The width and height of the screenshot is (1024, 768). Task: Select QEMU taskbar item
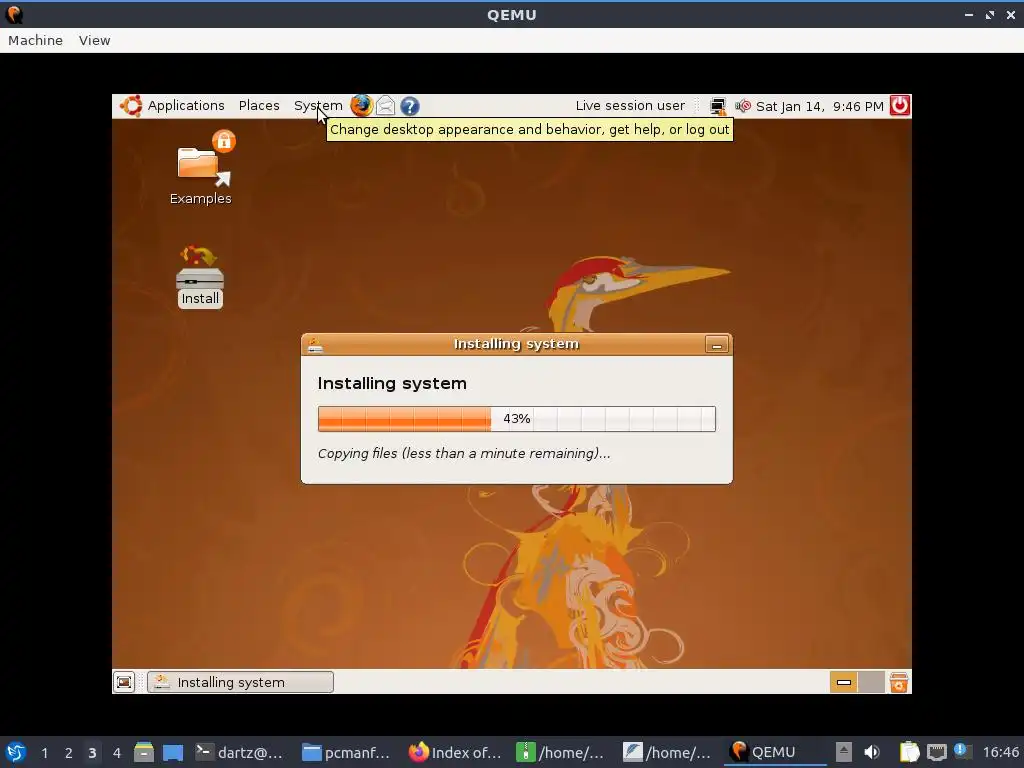pos(775,752)
